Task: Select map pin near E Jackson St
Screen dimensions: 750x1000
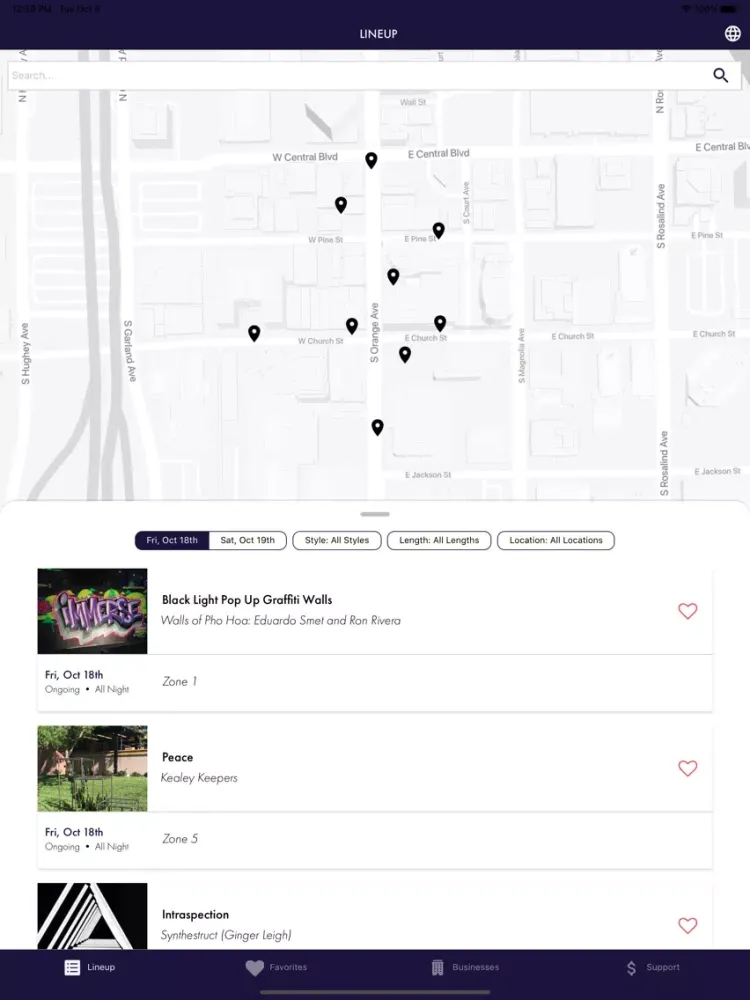Action: click(x=378, y=427)
